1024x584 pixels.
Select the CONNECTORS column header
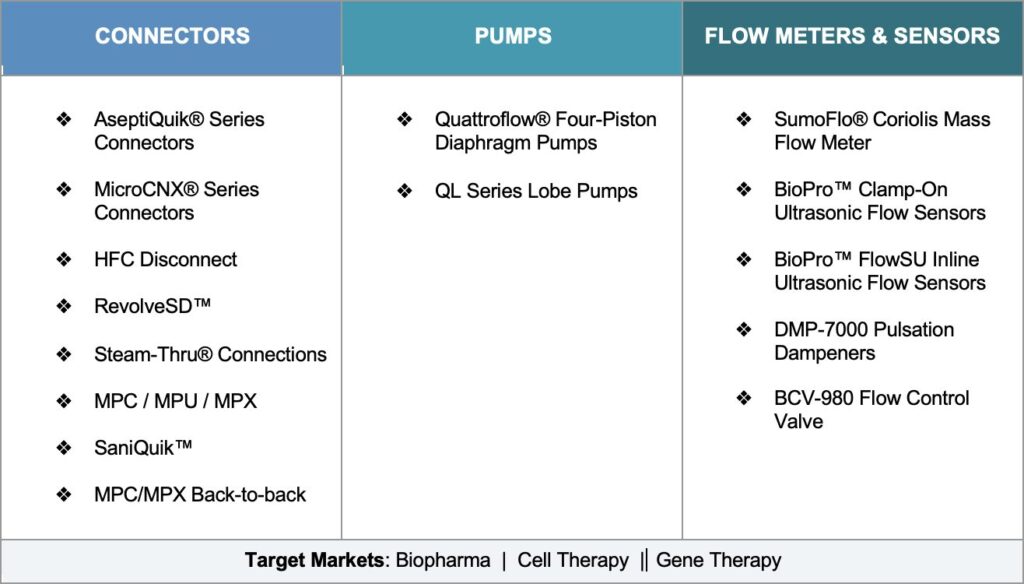tap(172, 37)
